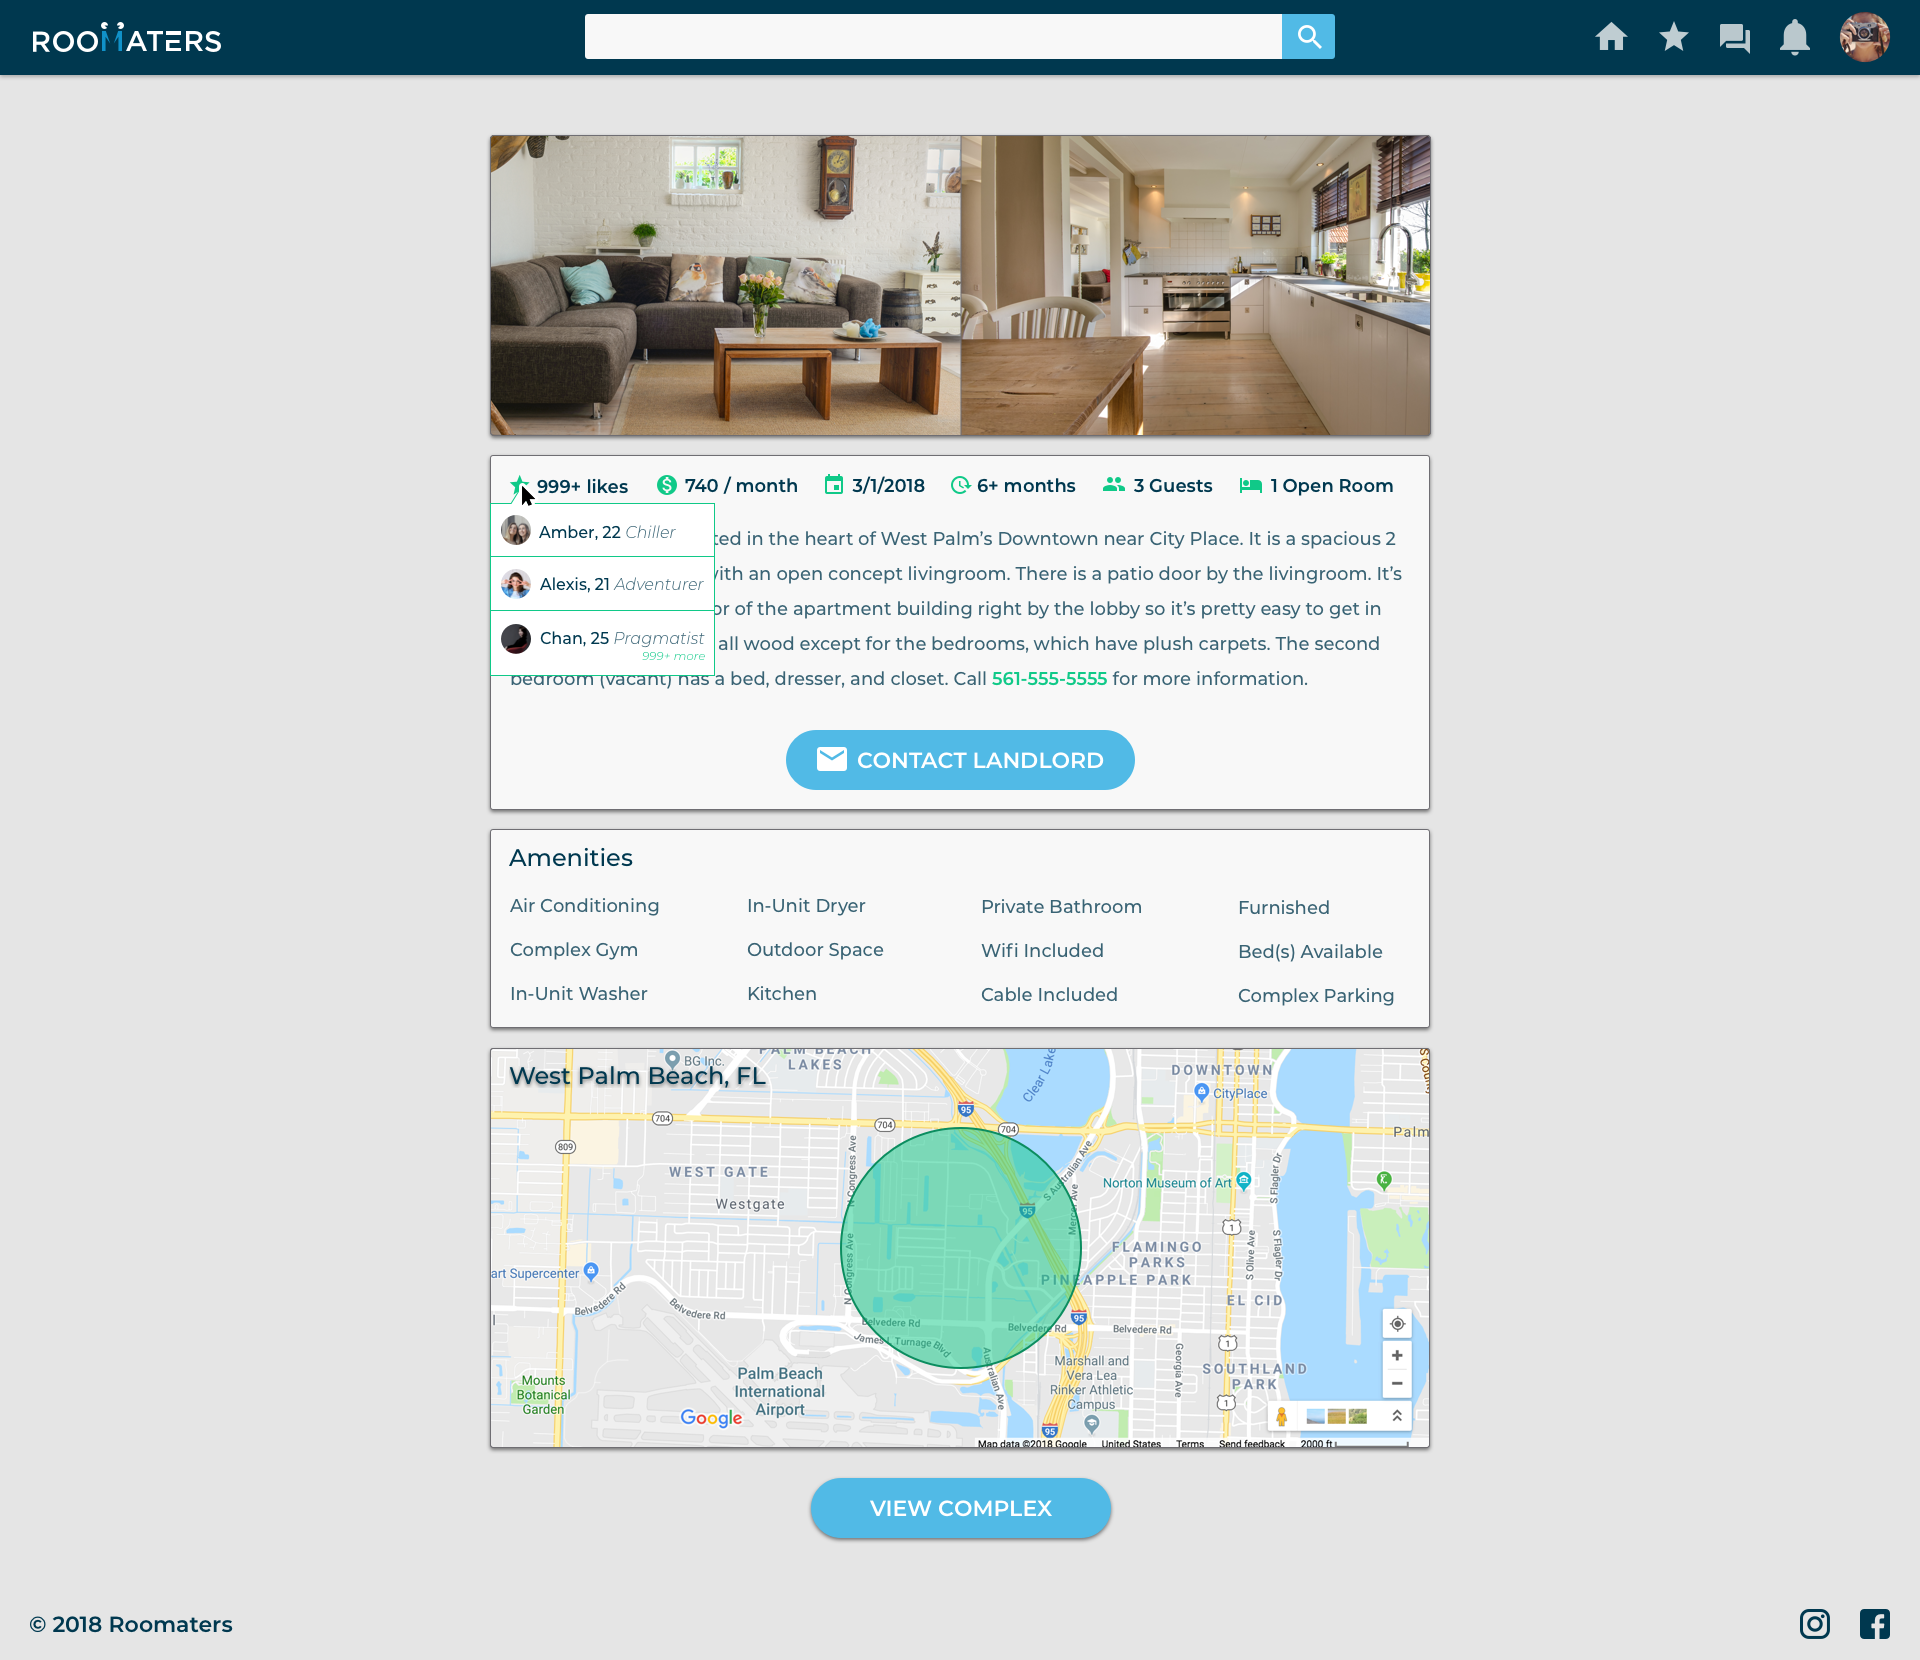Open the living room photo
The height and width of the screenshot is (1660, 1920).
[x=726, y=286]
